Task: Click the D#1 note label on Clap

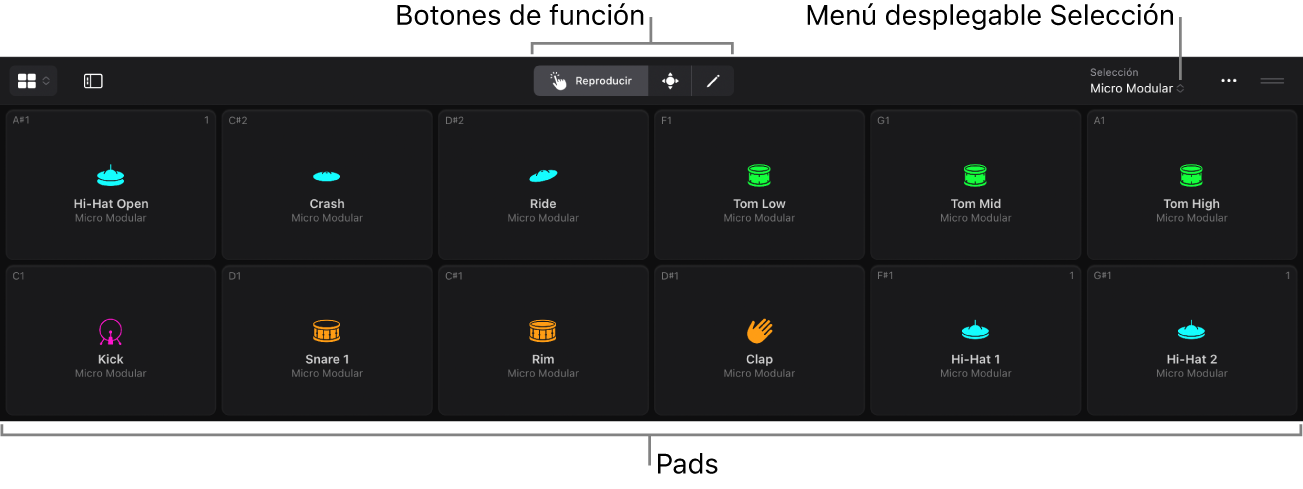Action: coord(670,275)
